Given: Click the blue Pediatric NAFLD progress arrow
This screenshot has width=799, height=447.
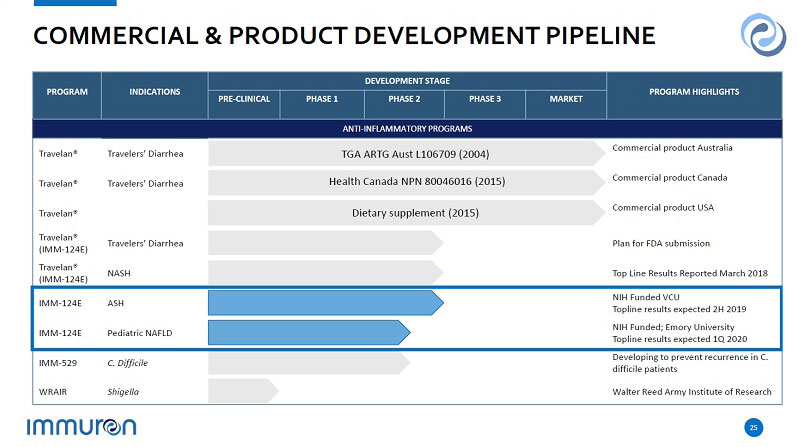Looking at the screenshot, I should coord(309,332).
